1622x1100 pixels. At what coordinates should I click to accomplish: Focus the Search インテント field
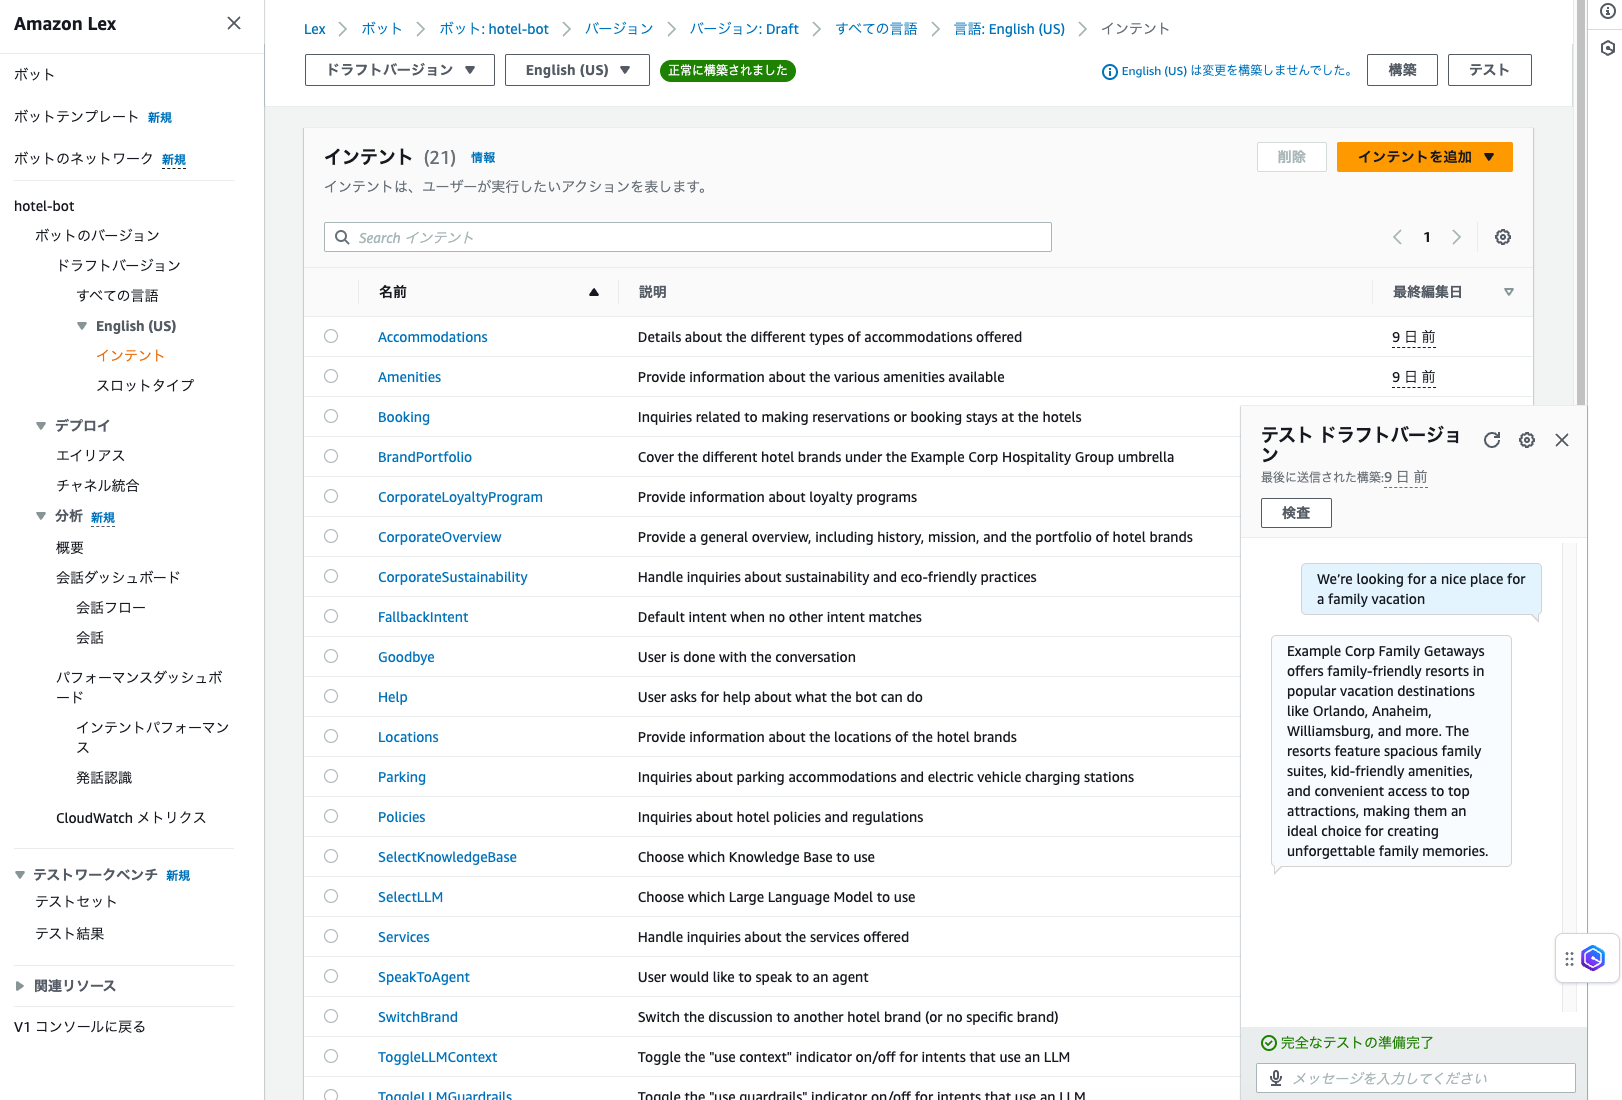coord(688,237)
